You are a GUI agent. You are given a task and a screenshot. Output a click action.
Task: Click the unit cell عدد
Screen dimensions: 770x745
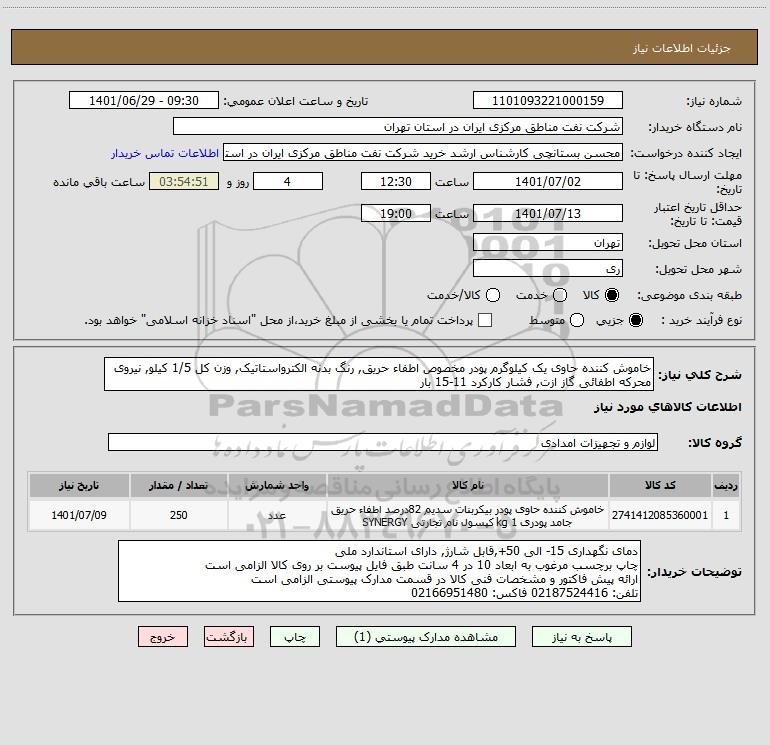click(x=277, y=515)
